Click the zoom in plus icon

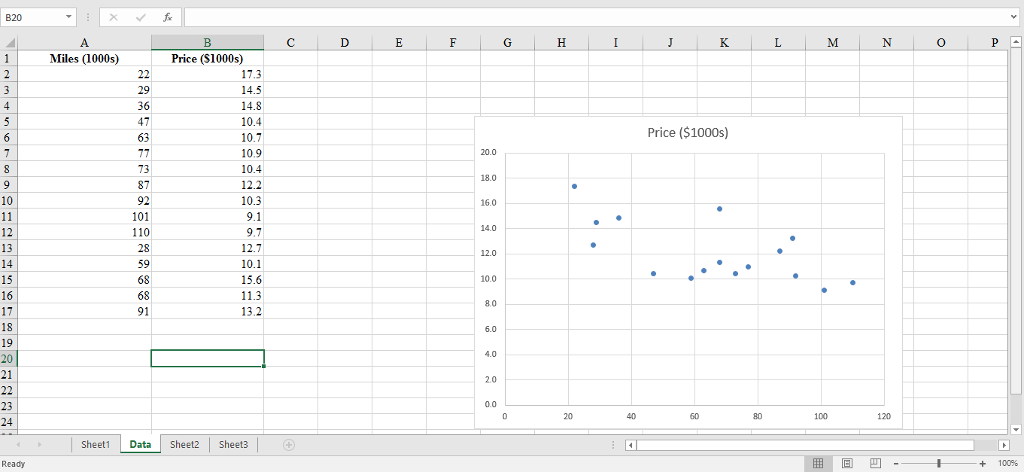click(983, 464)
